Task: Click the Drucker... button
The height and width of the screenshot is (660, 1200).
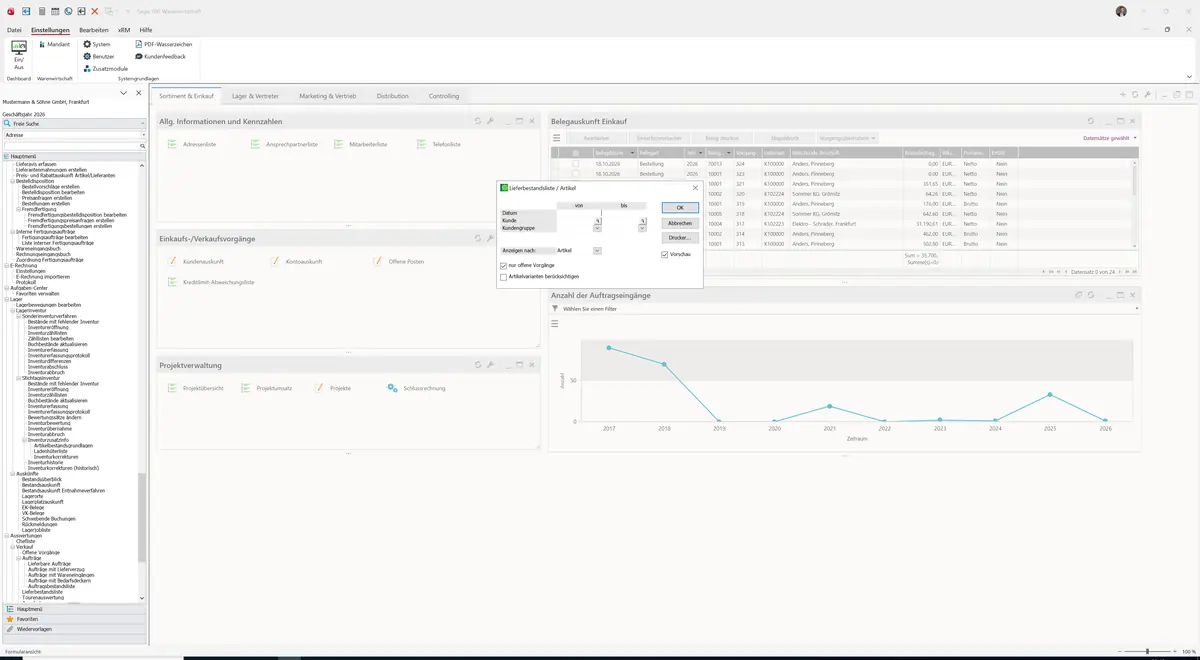Action: (680, 238)
